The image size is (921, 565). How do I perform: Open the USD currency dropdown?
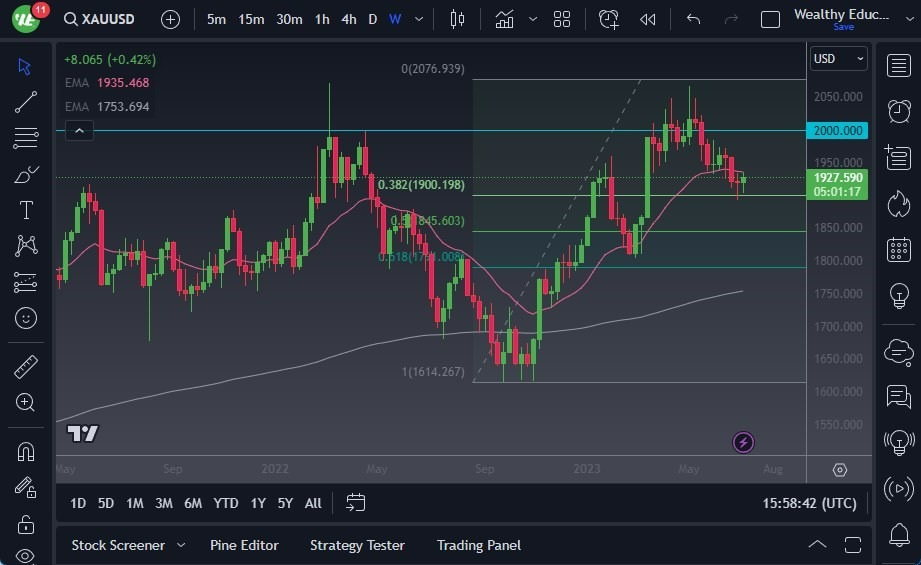[838, 59]
